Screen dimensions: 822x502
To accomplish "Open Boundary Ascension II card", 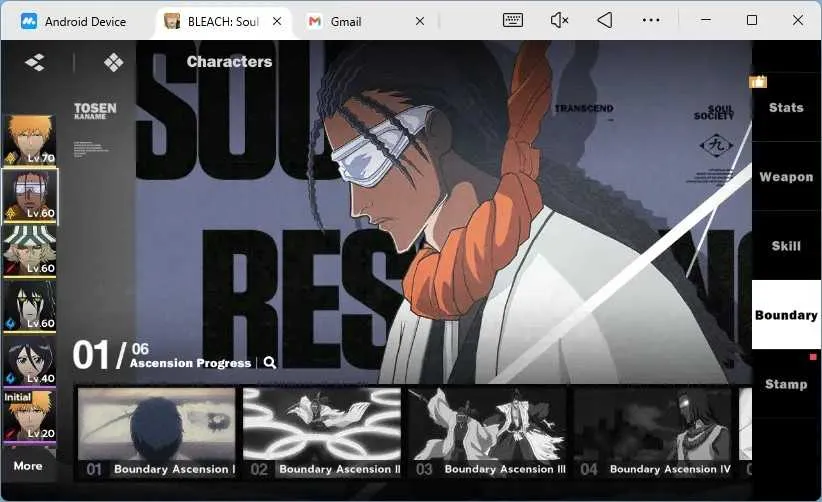I will (322, 433).
